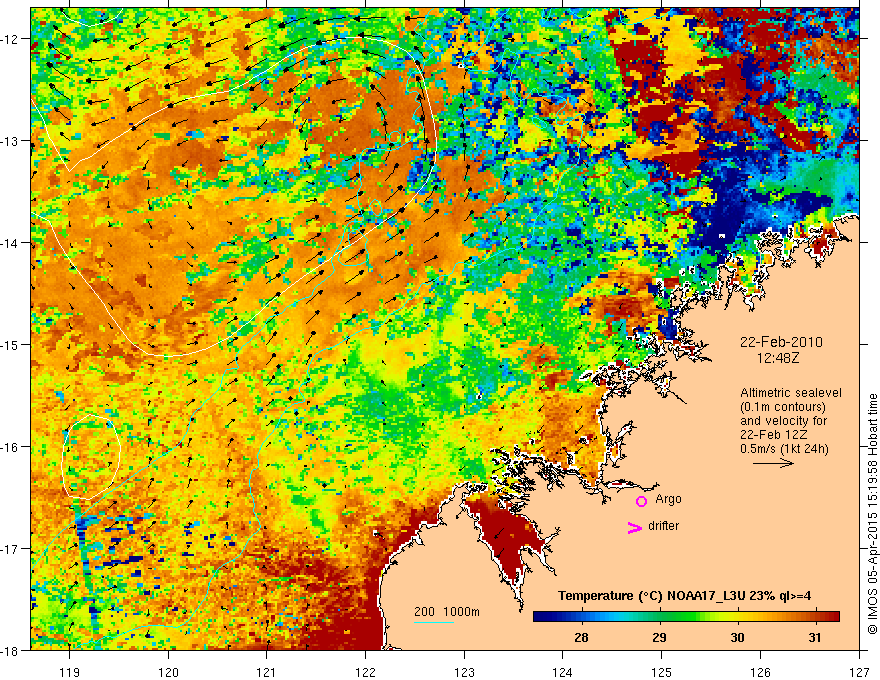Click the 'drifter' legend label
880x680 pixels.
point(663,526)
